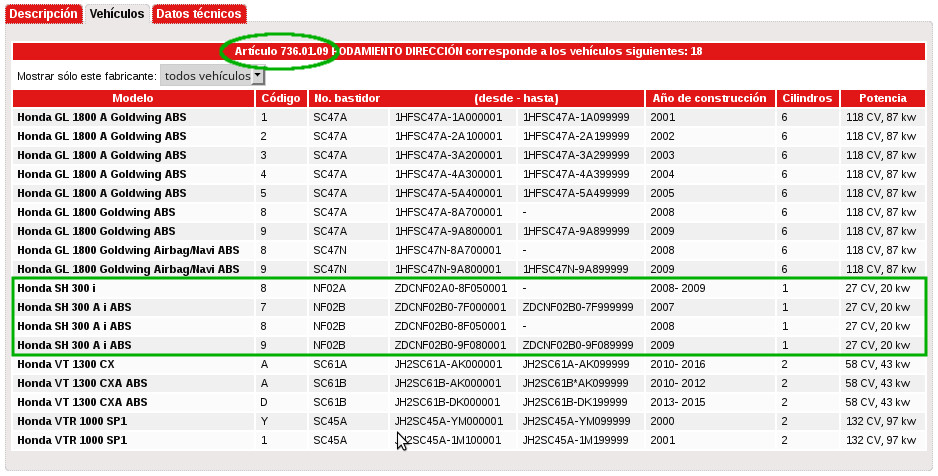Click the Cilindros column header
The image size is (938, 476).
pyautogui.click(x=807, y=98)
